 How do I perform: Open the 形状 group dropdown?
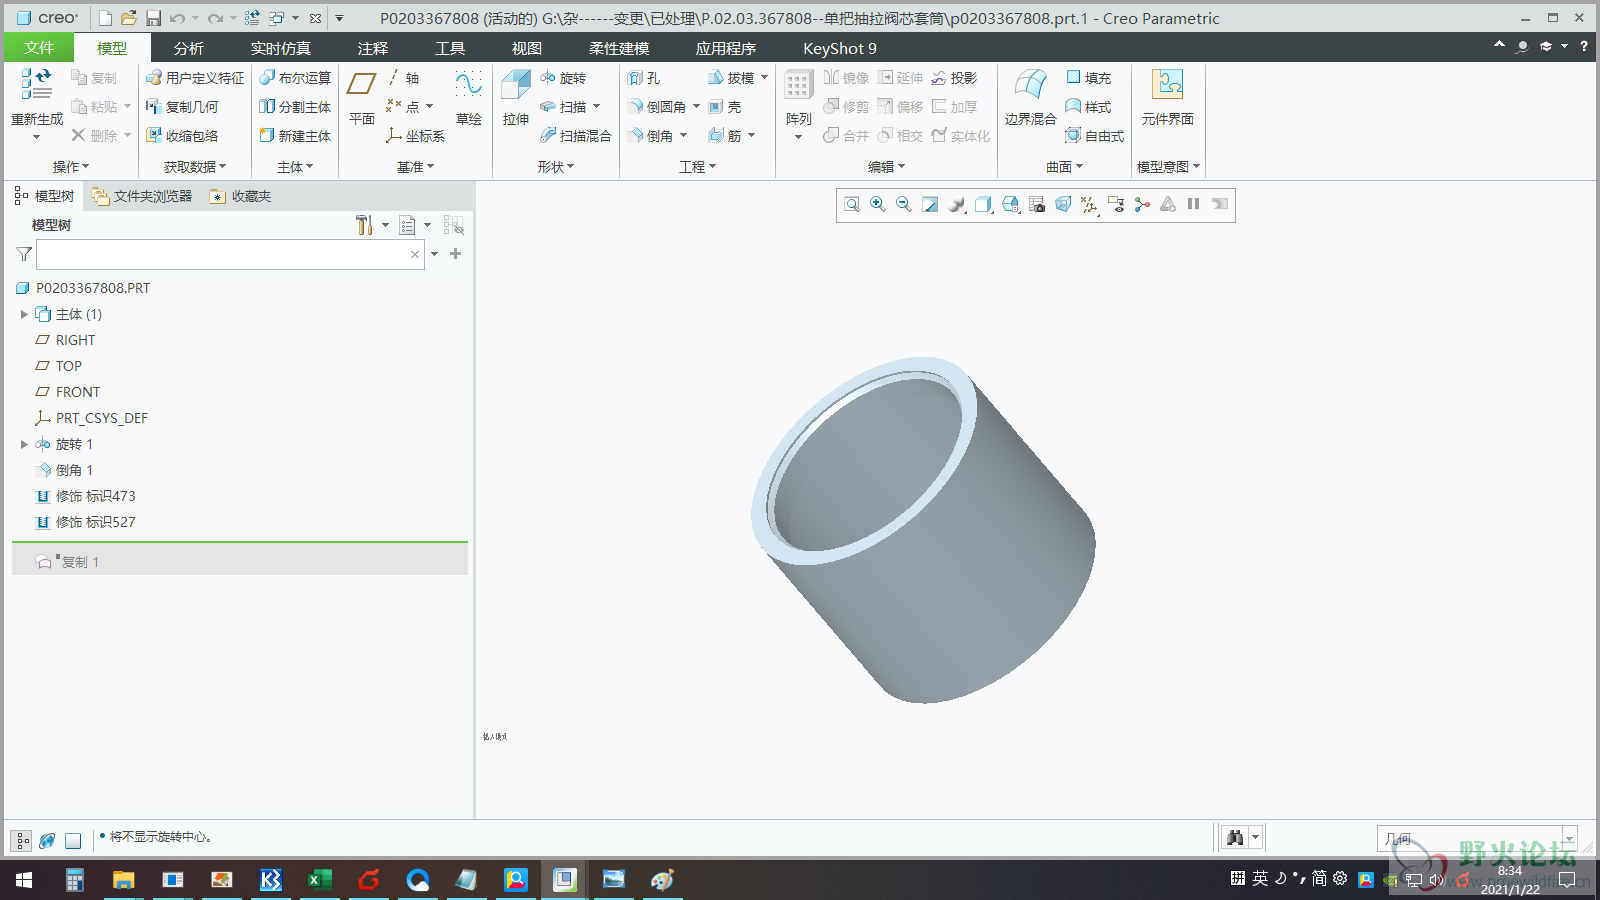(556, 167)
